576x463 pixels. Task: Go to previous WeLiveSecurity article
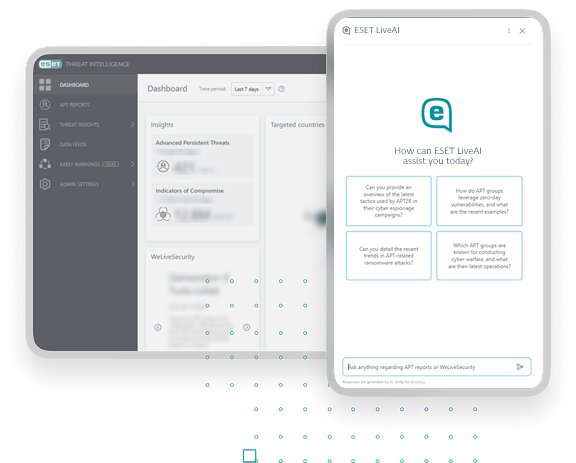coord(158,327)
